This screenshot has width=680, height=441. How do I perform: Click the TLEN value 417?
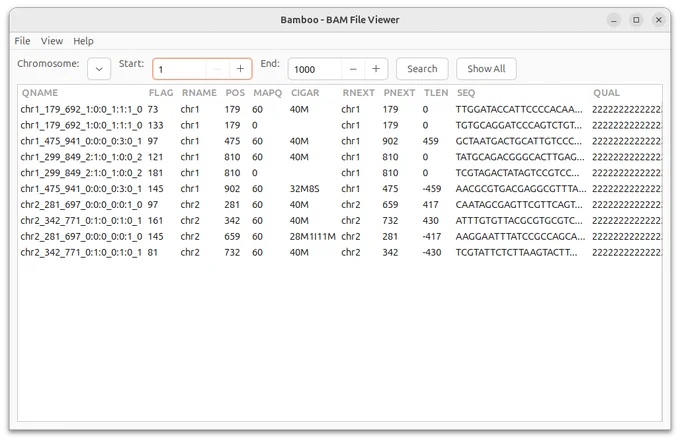click(431, 205)
